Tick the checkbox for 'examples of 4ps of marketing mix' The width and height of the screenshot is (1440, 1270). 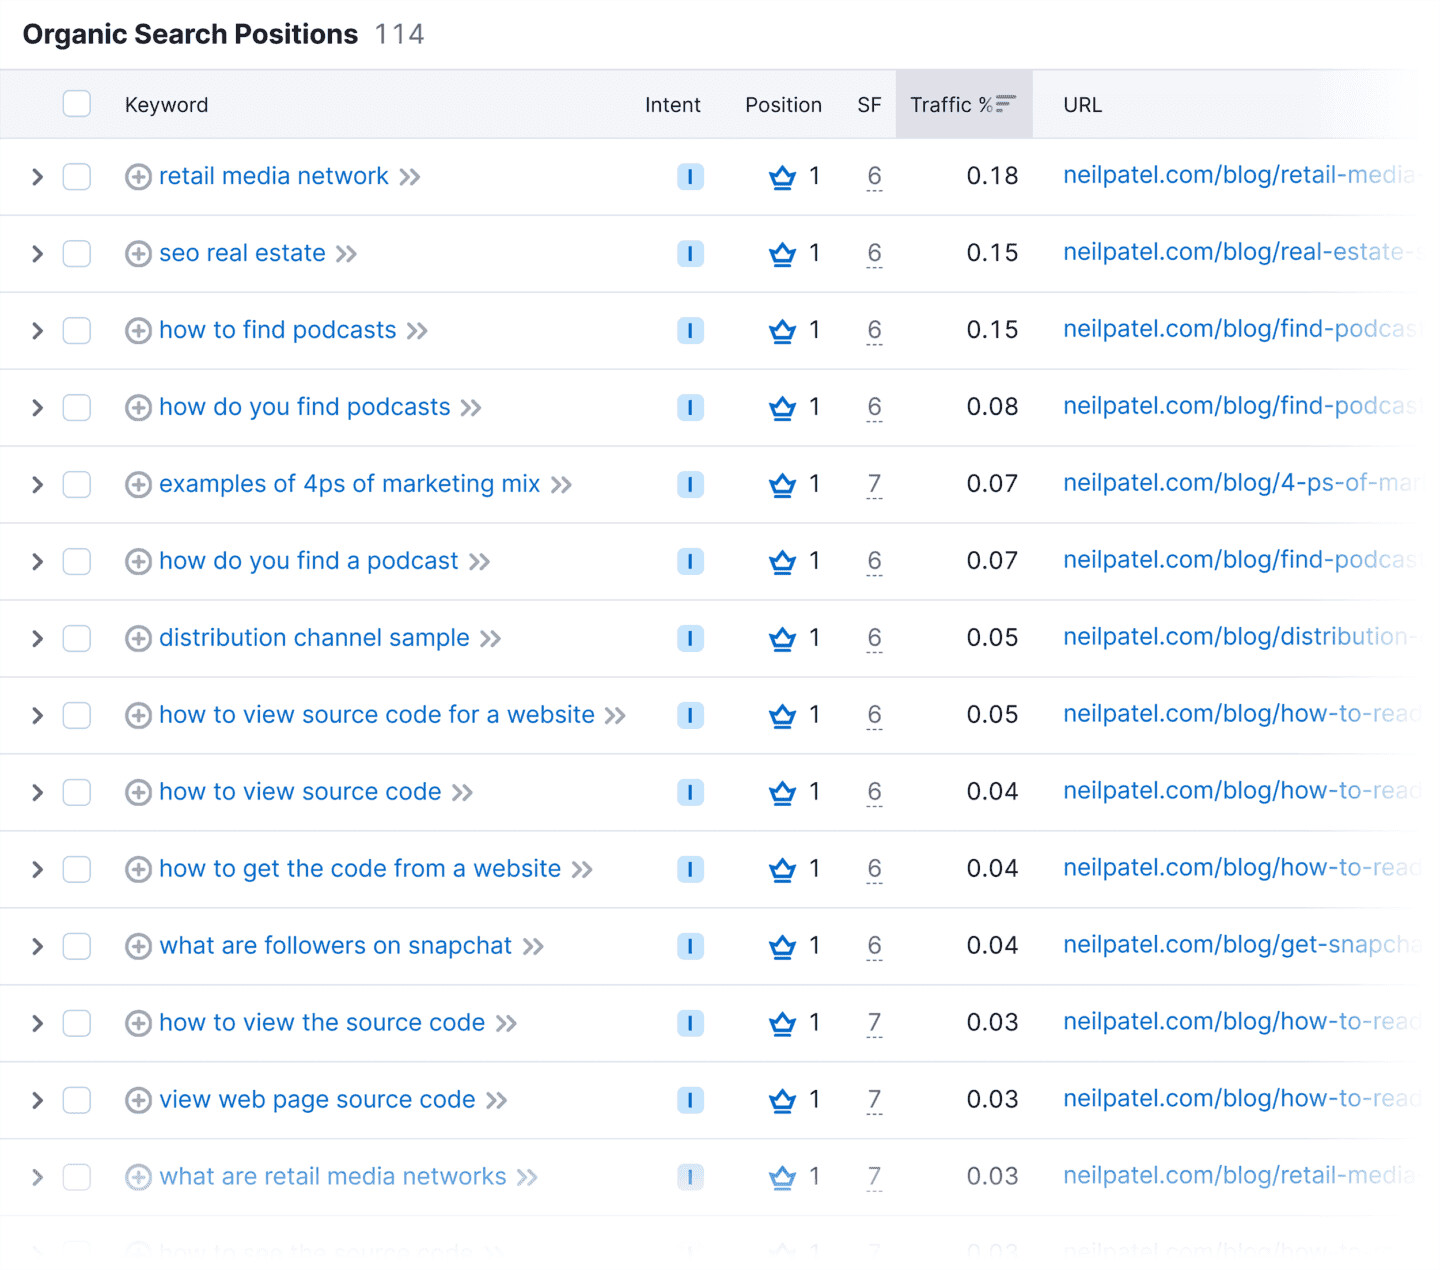tap(77, 485)
